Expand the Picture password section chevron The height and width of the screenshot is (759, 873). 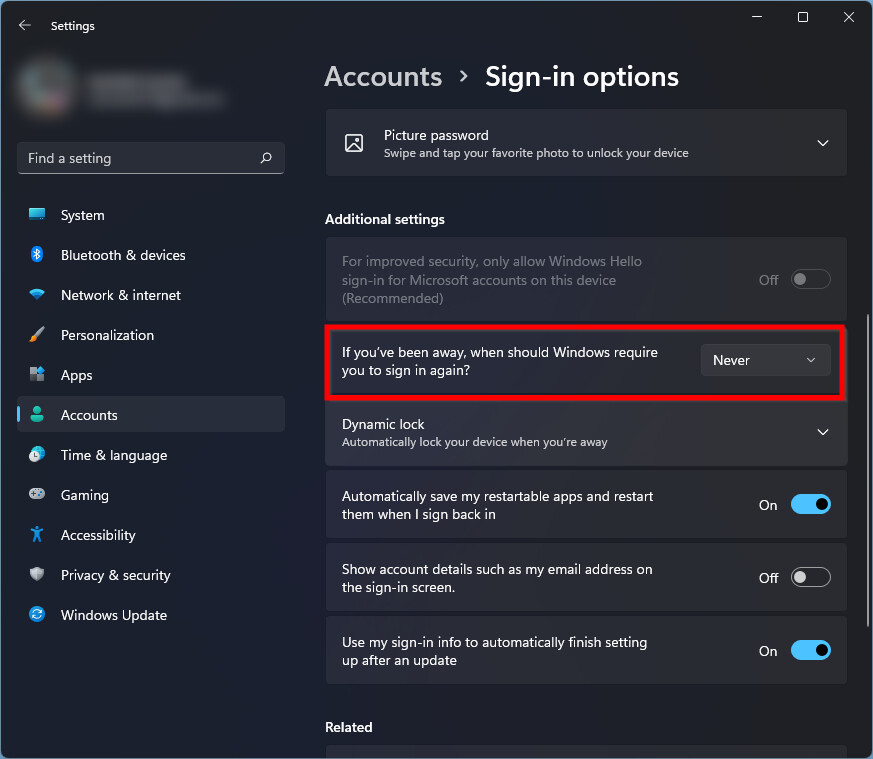click(823, 143)
